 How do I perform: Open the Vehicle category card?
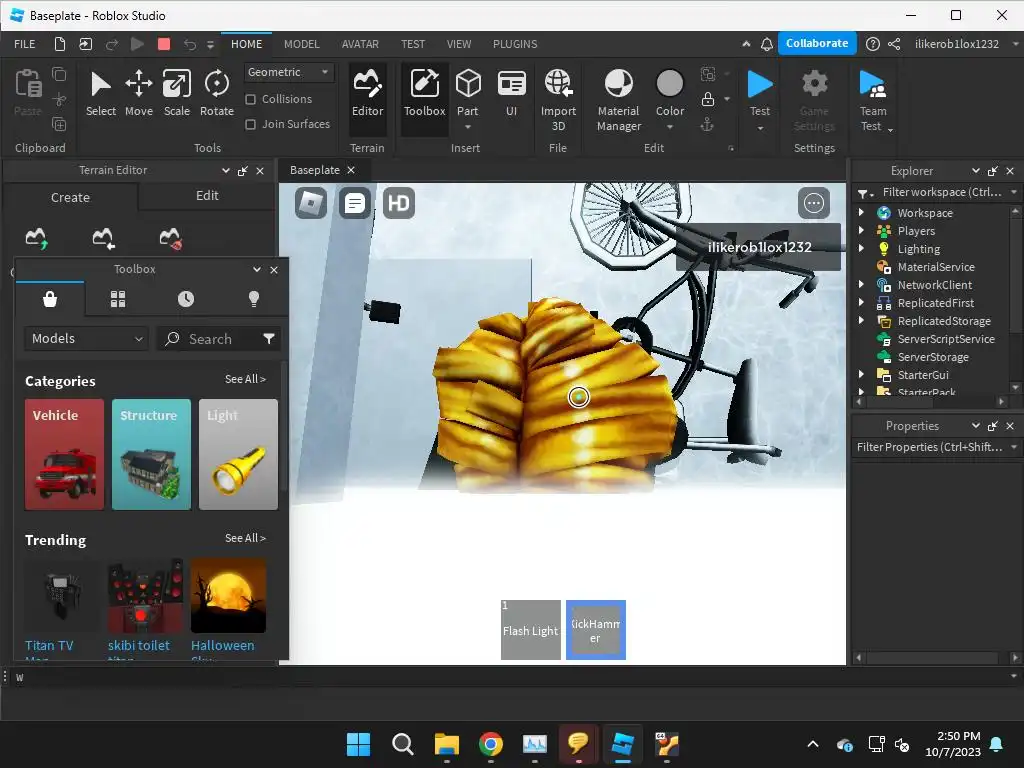[64, 454]
